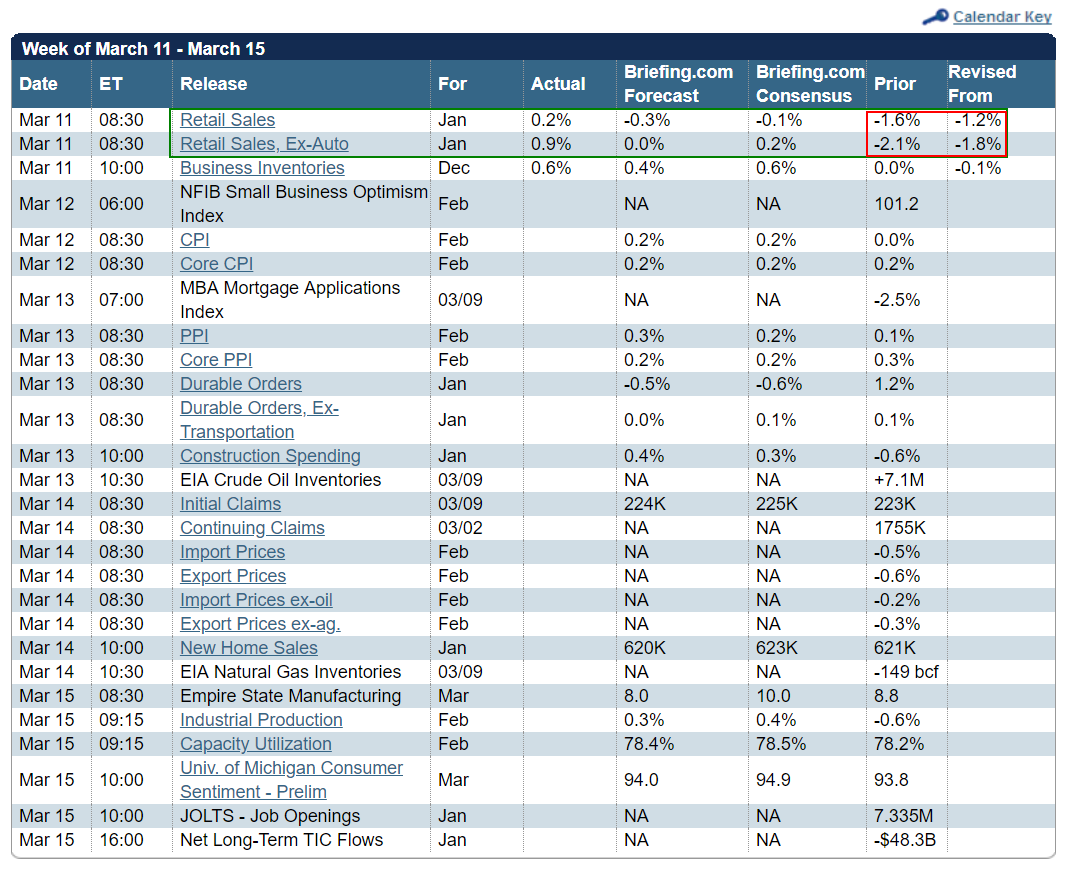Select the CPI release link
The height and width of the screenshot is (876, 1072).
195,240
